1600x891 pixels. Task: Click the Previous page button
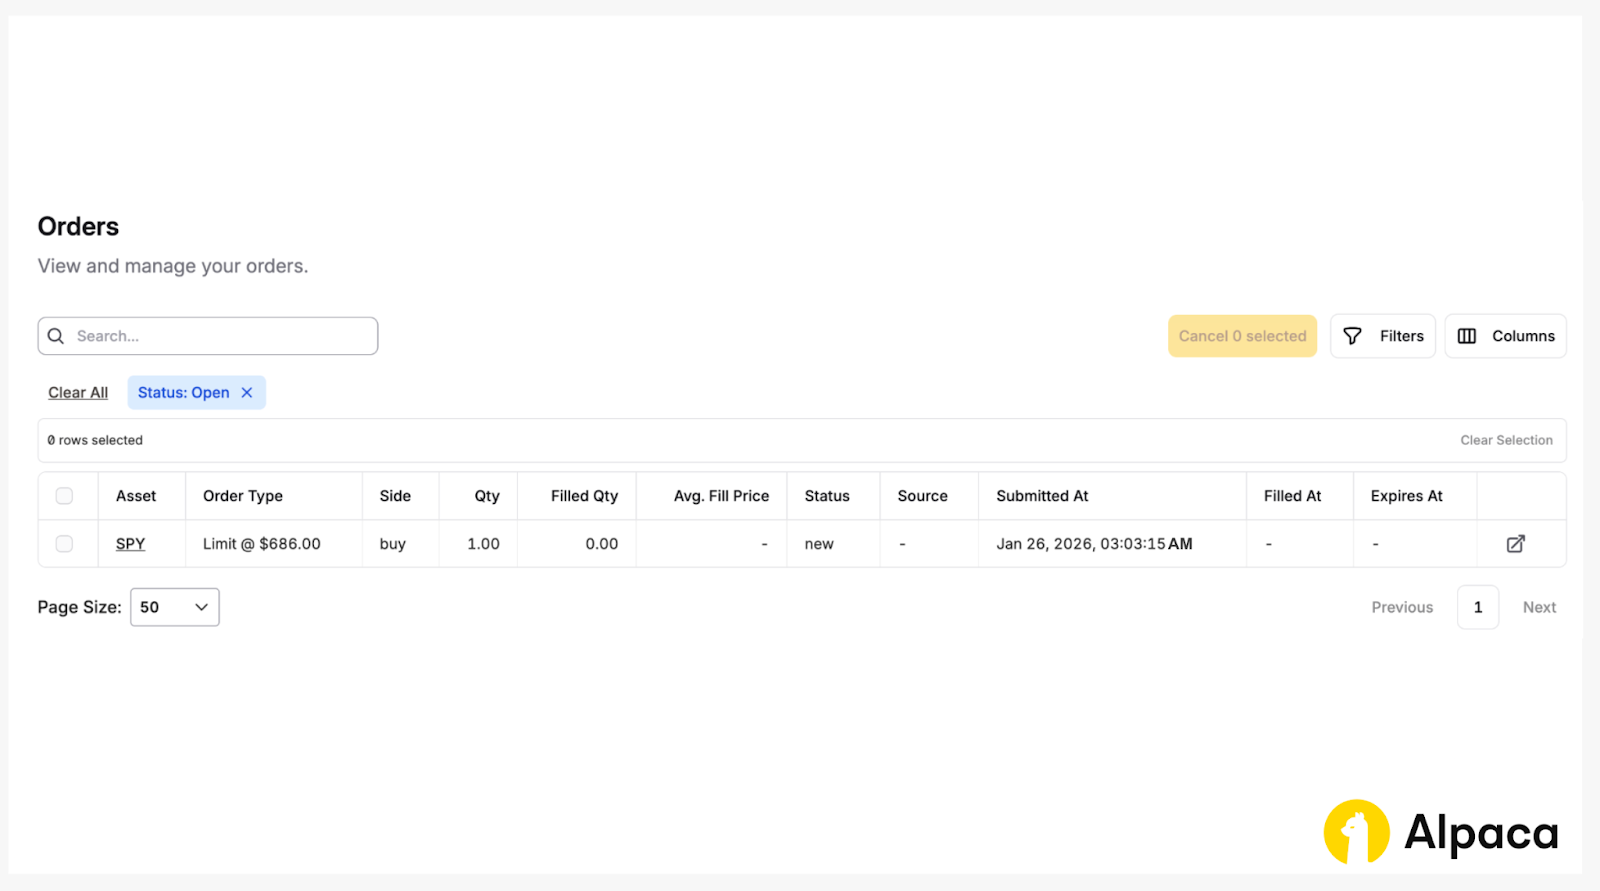(1402, 607)
